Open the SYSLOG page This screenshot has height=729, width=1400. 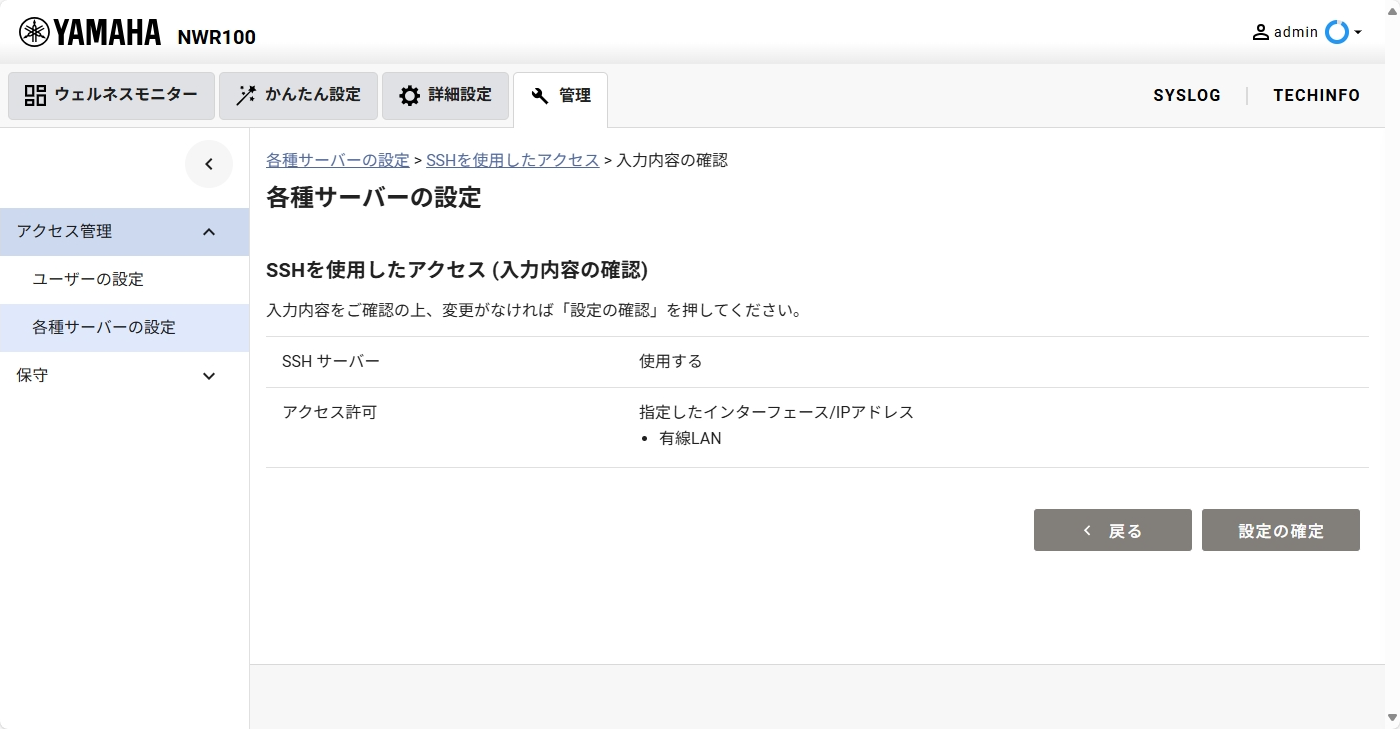pyautogui.click(x=1187, y=95)
